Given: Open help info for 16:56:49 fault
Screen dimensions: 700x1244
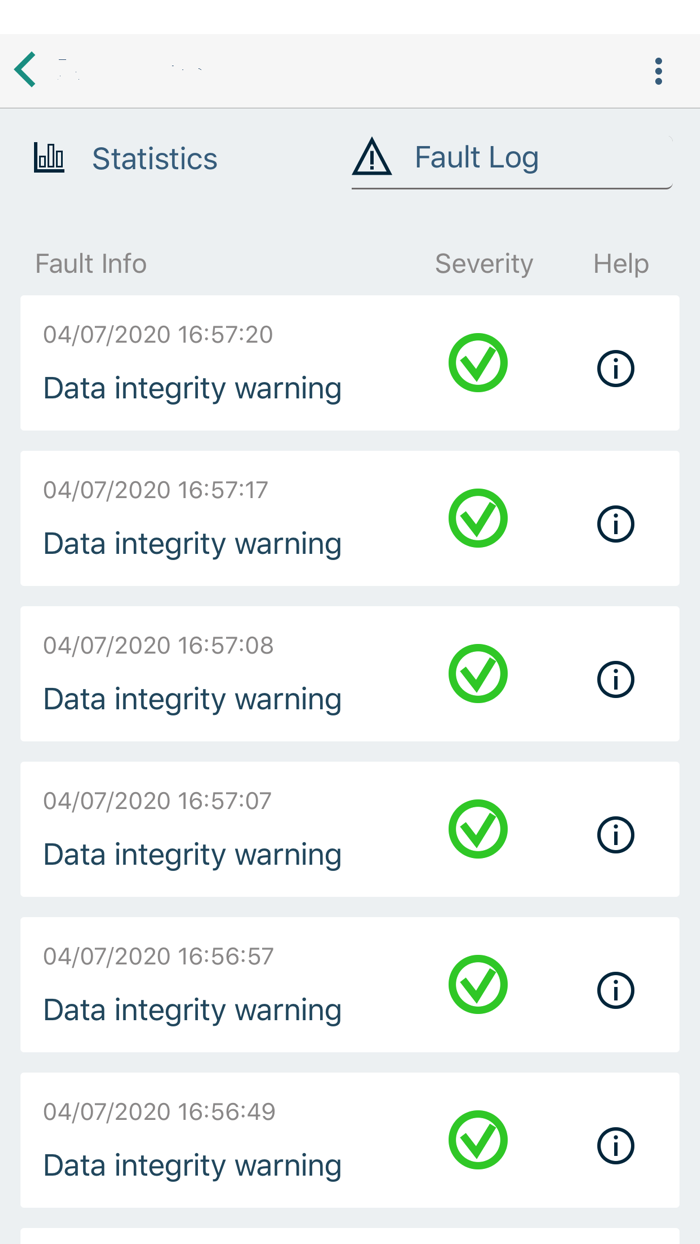Looking at the screenshot, I should [616, 1145].
